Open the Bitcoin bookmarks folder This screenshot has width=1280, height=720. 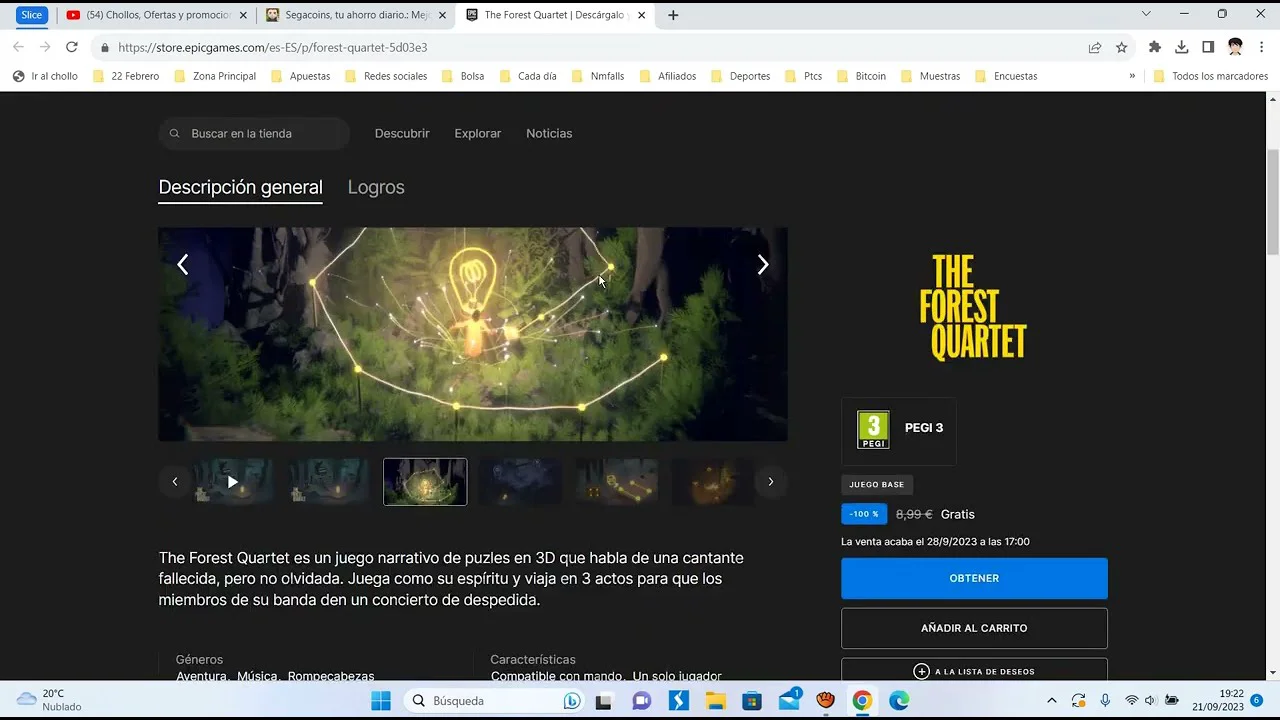pos(861,76)
